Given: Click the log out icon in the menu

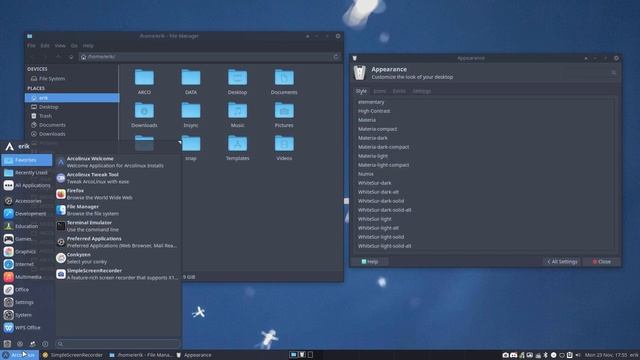Looking at the screenshot, I should pyautogui.click(x=45, y=344).
